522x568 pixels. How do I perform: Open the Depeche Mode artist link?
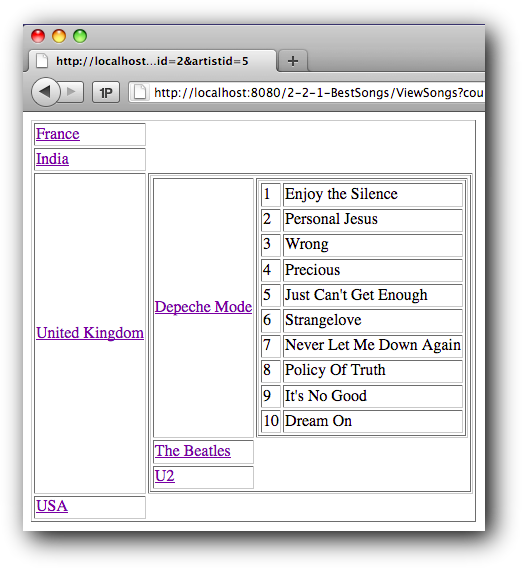pyautogui.click(x=203, y=307)
